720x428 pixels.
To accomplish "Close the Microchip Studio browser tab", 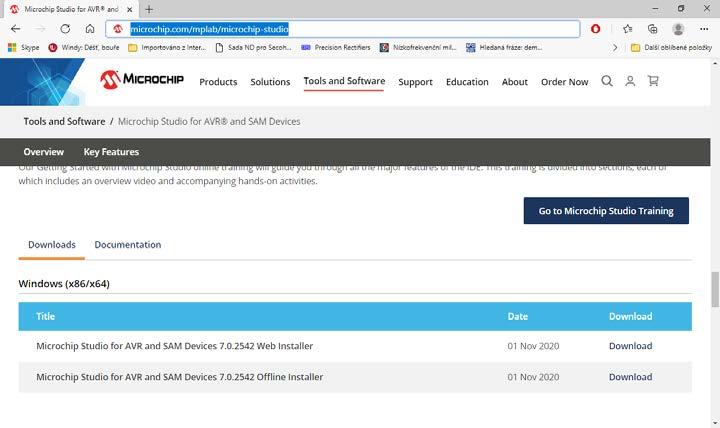I will (129, 9).
